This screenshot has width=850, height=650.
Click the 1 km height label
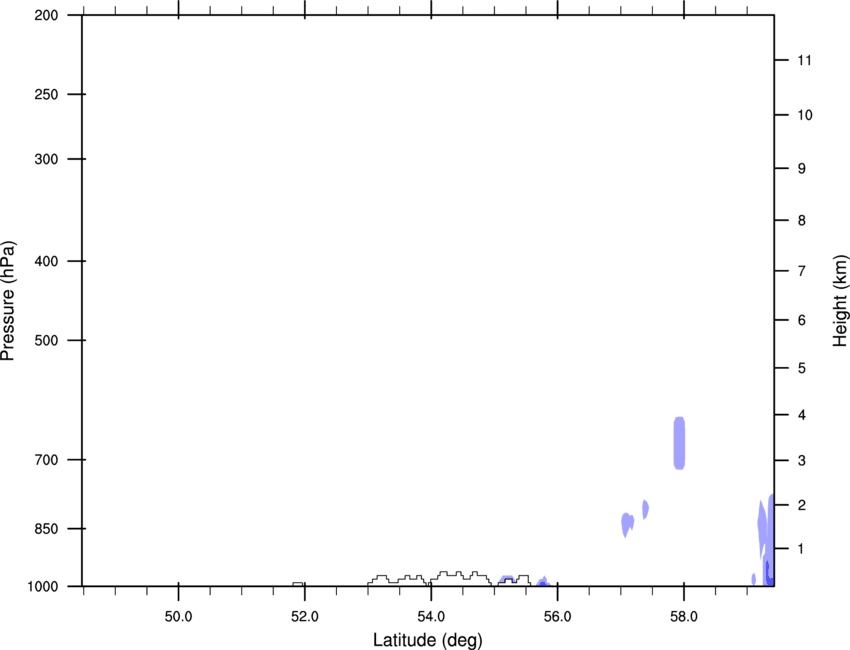pyautogui.click(x=801, y=549)
